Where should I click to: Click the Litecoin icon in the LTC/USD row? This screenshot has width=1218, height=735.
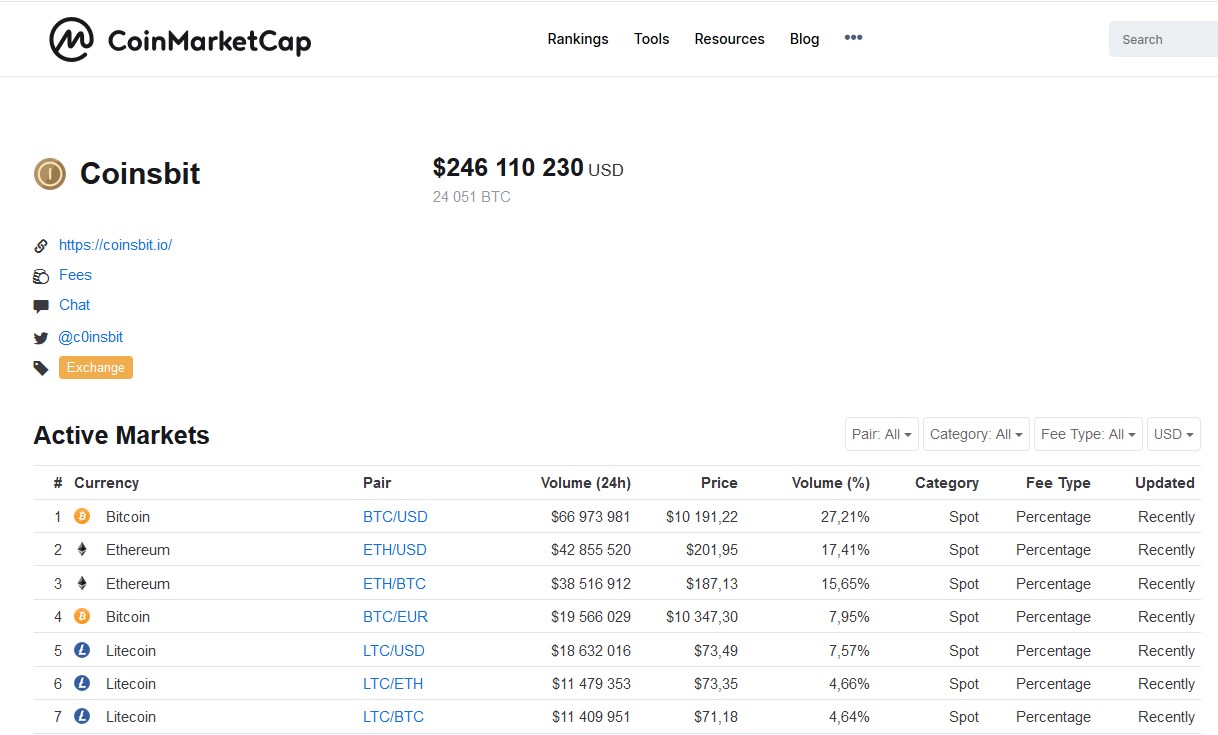[x=82, y=650]
